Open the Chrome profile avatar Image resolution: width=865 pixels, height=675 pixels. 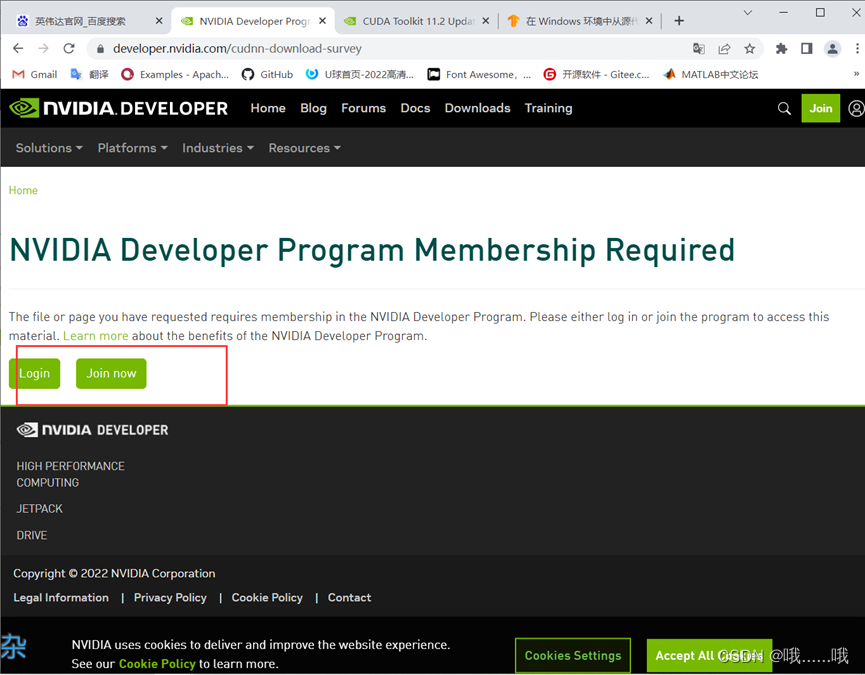832,49
